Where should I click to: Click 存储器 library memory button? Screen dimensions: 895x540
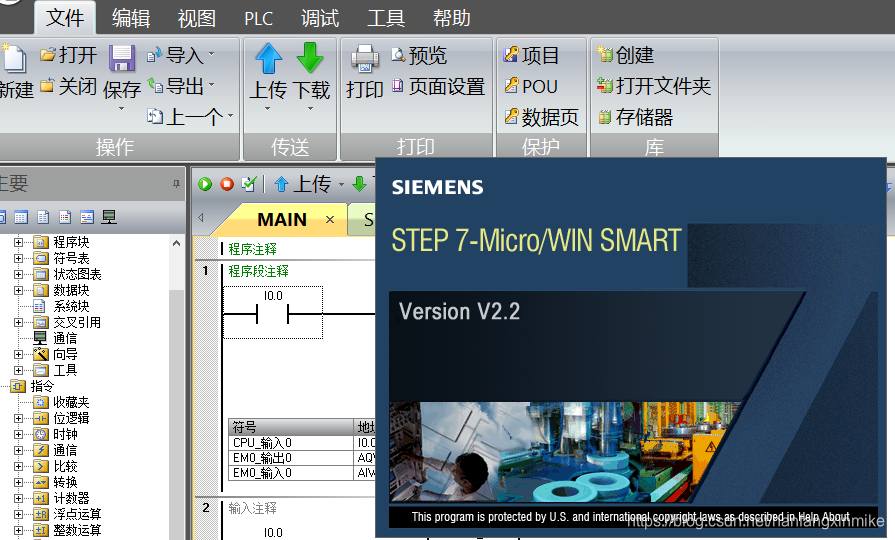click(635, 117)
